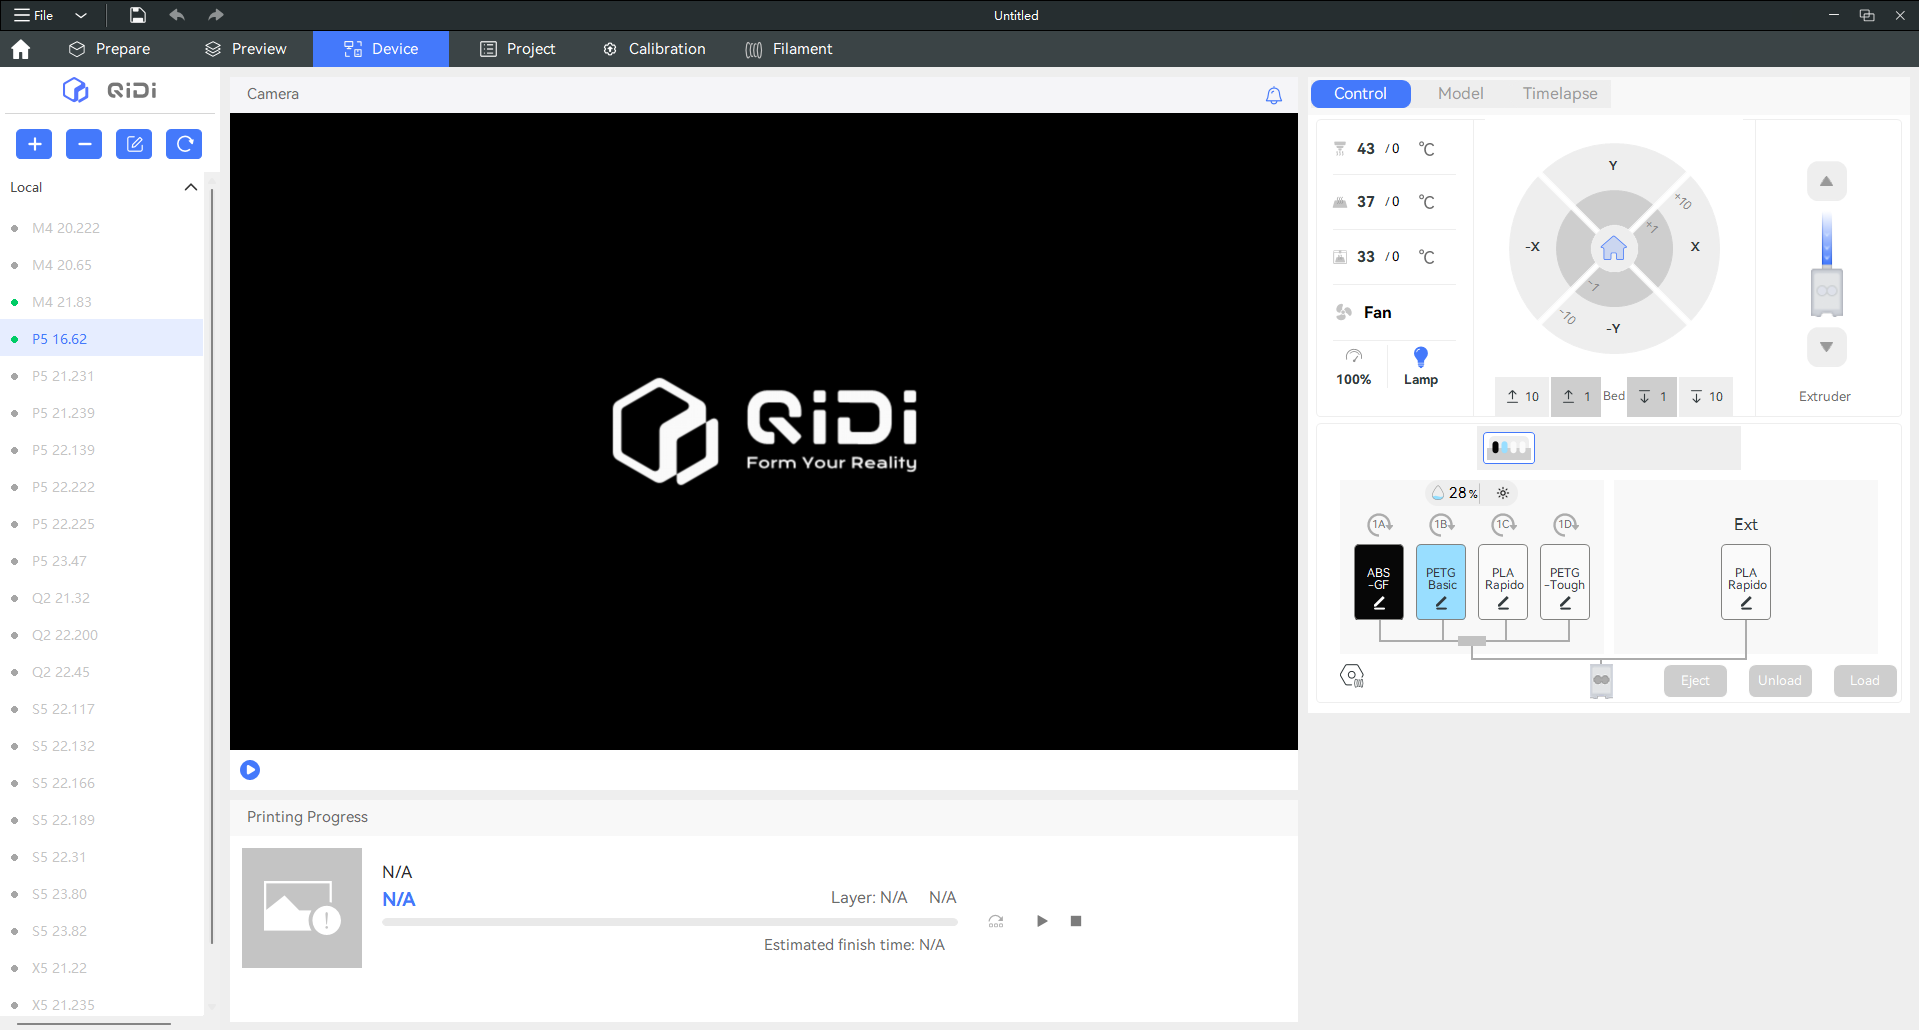The height and width of the screenshot is (1030, 1919).
Task: Click the Load button
Action: coord(1865,681)
